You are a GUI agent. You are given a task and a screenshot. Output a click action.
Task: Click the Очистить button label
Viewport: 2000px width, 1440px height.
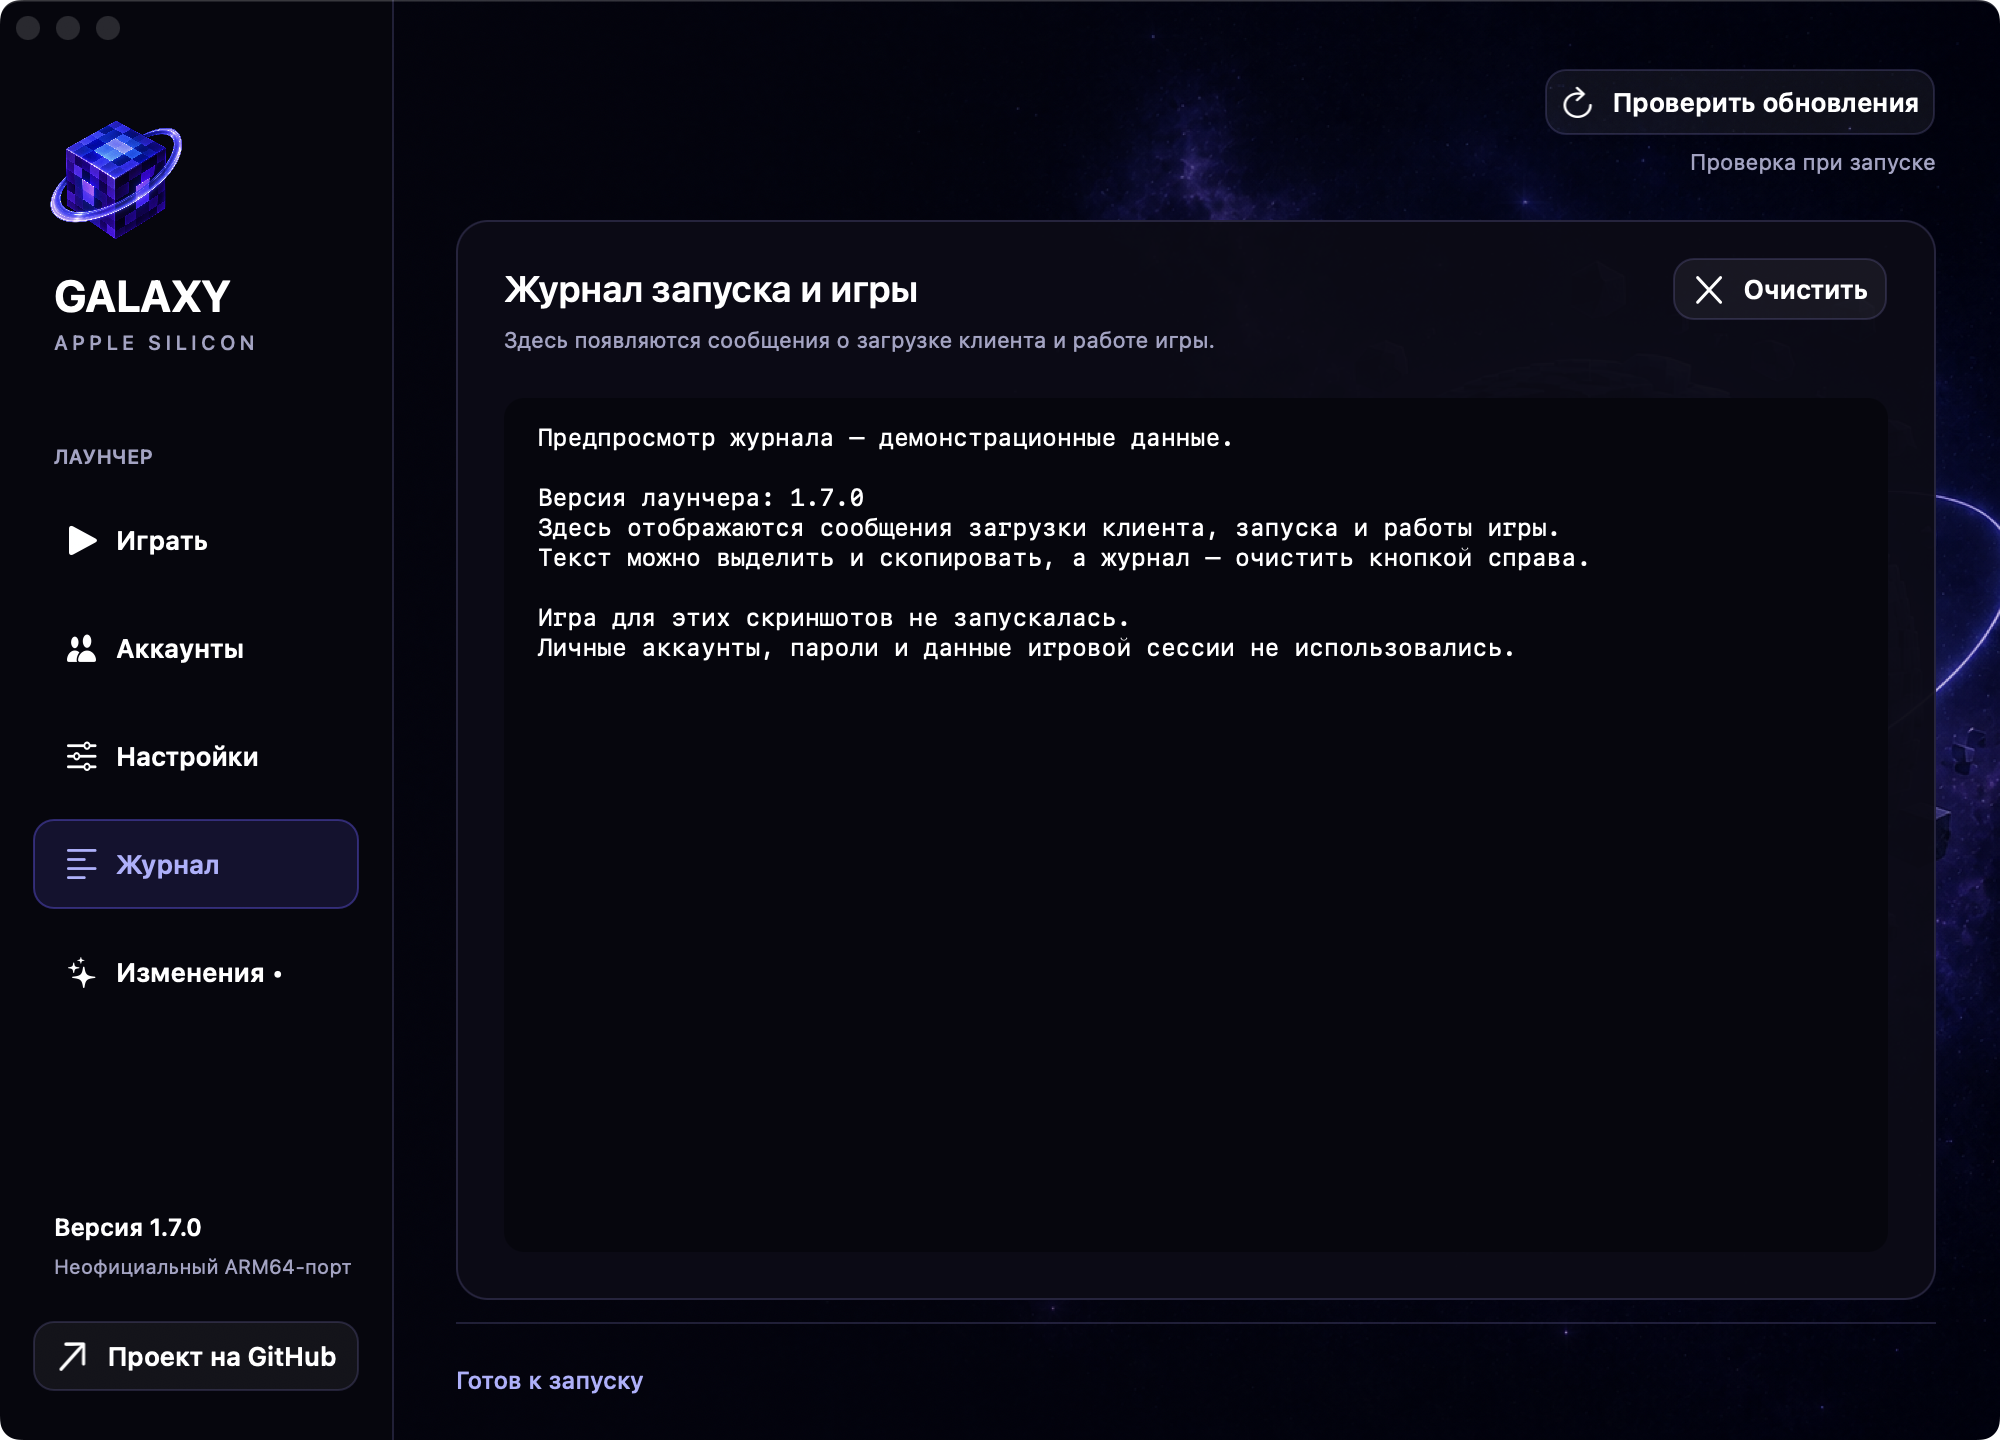coord(1805,290)
